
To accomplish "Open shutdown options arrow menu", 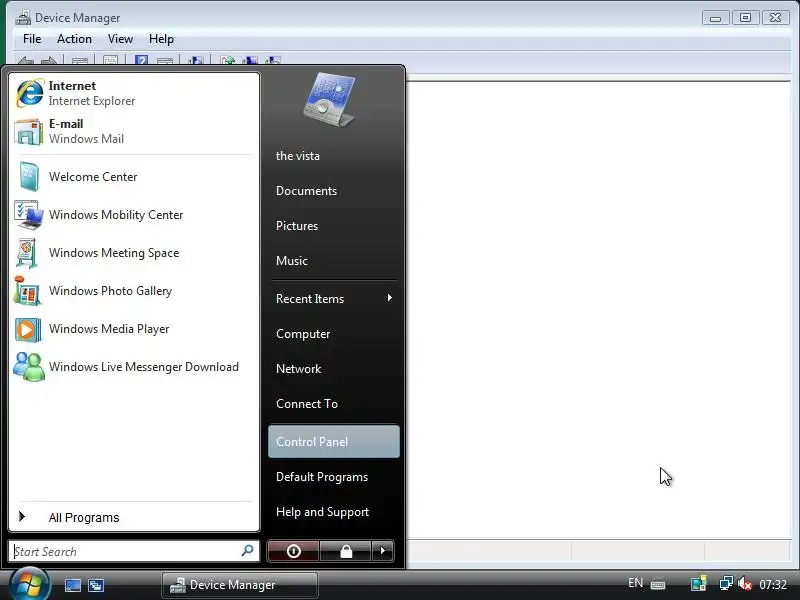I will pyautogui.click(x=383, y=551).
